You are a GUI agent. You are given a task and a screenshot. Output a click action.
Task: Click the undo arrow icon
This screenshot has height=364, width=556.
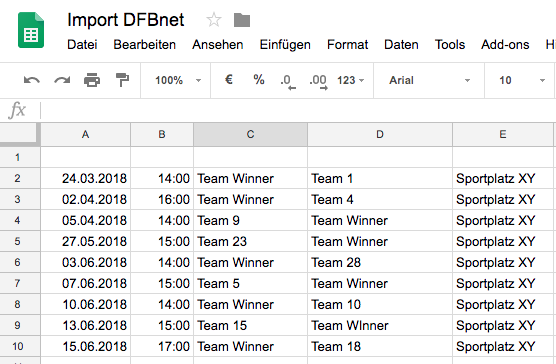pos(32,80)
